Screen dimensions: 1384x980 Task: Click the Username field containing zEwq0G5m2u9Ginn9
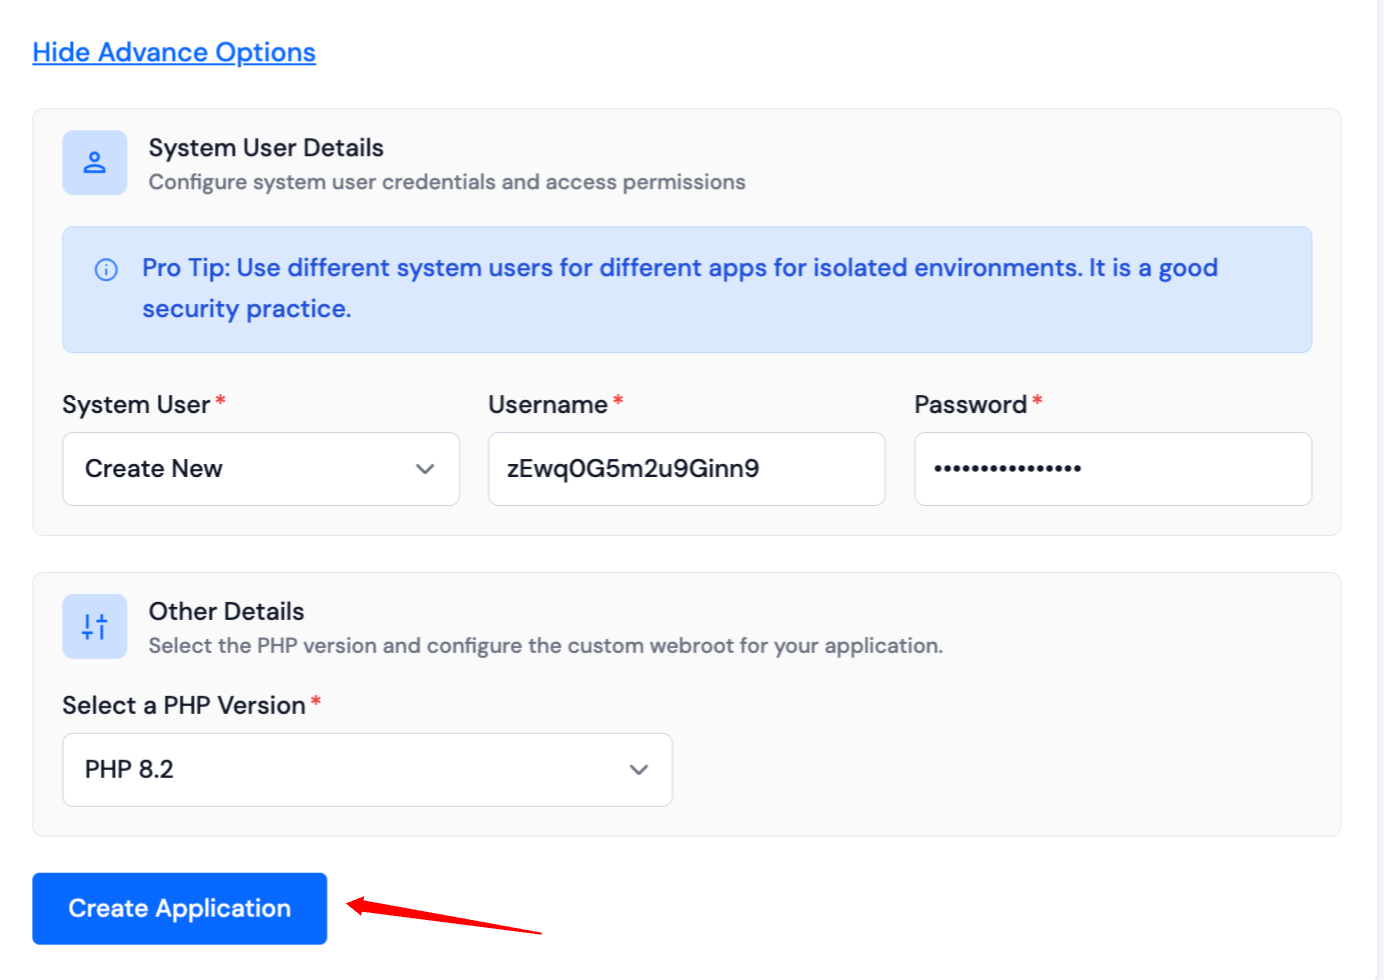(686, 468)
